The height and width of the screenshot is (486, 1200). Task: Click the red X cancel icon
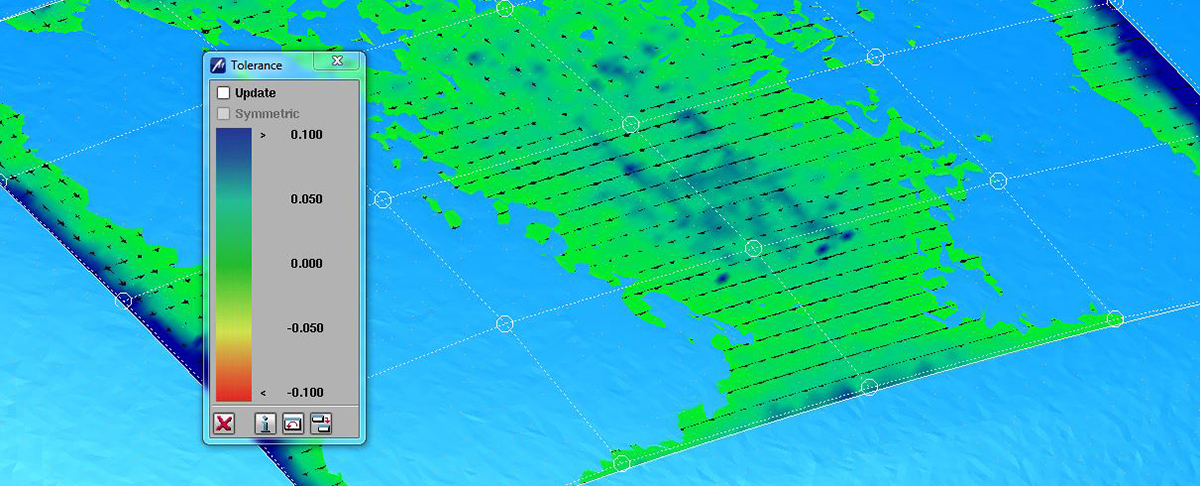[x=224, y=423]
